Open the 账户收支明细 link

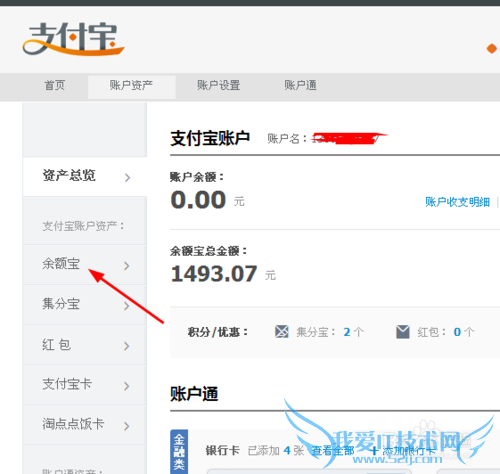pos(457,202)
